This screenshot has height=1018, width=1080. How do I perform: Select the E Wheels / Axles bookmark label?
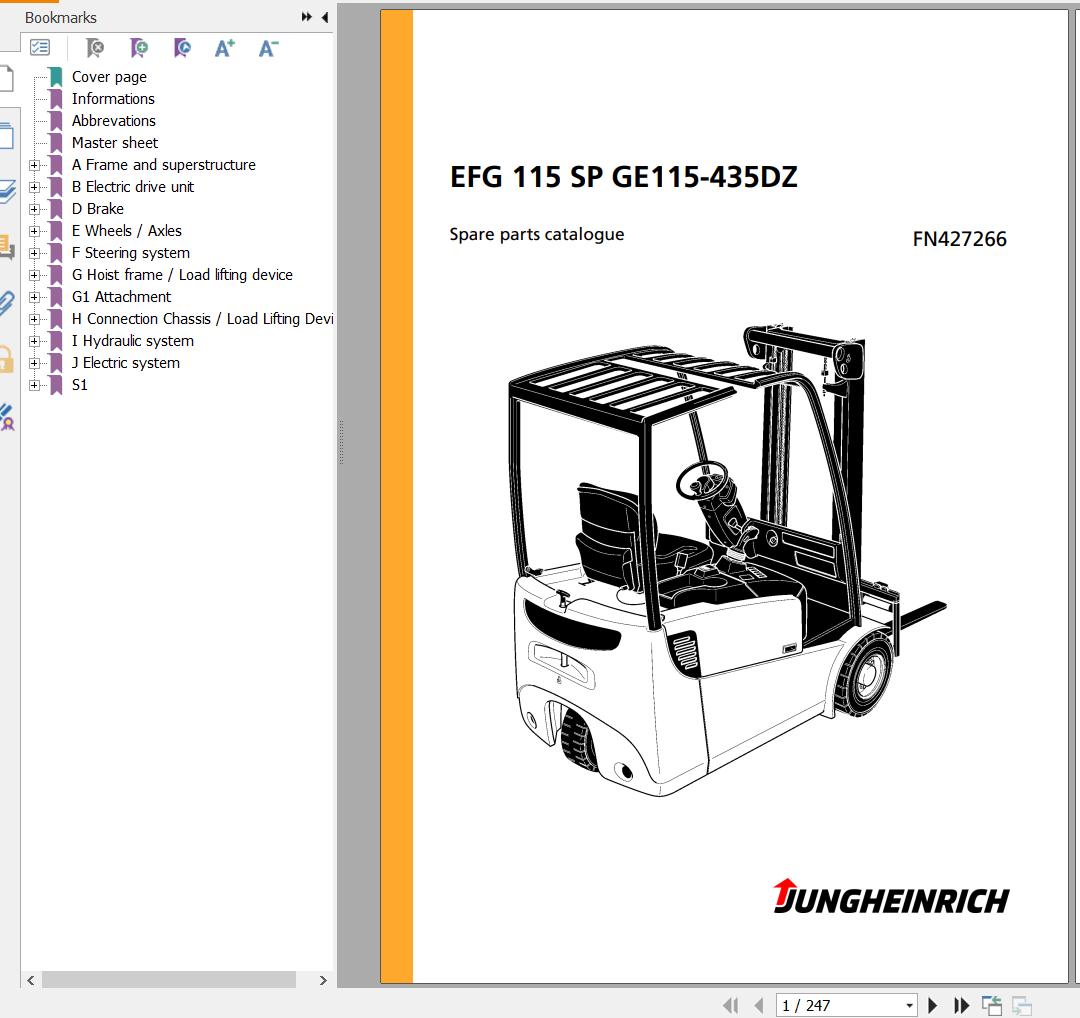click(127, 231)
